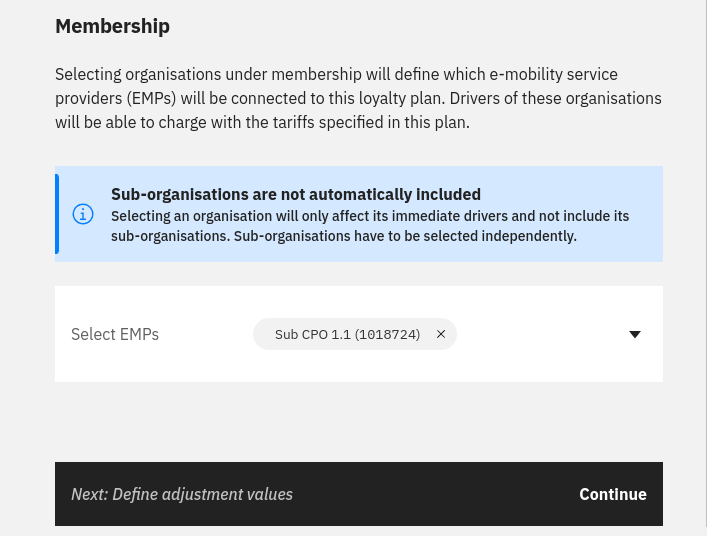Screen dimensions: 707x536
Task: Click the Select EMPs field label
Action: coord(115,334)
